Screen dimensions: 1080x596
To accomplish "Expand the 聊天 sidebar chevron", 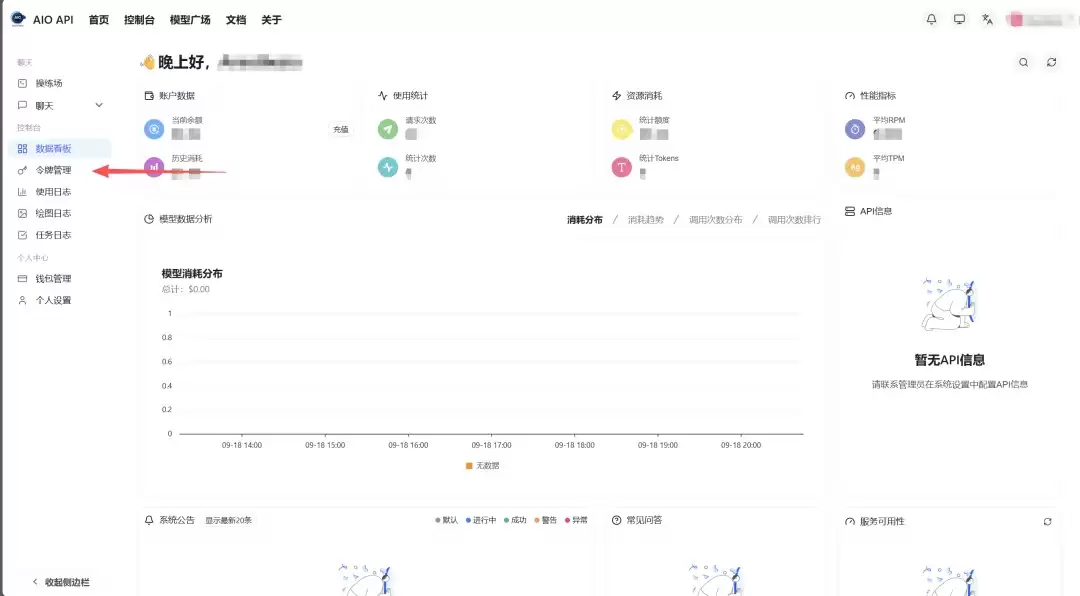I will pyautogui.click(x=98, y=105).
